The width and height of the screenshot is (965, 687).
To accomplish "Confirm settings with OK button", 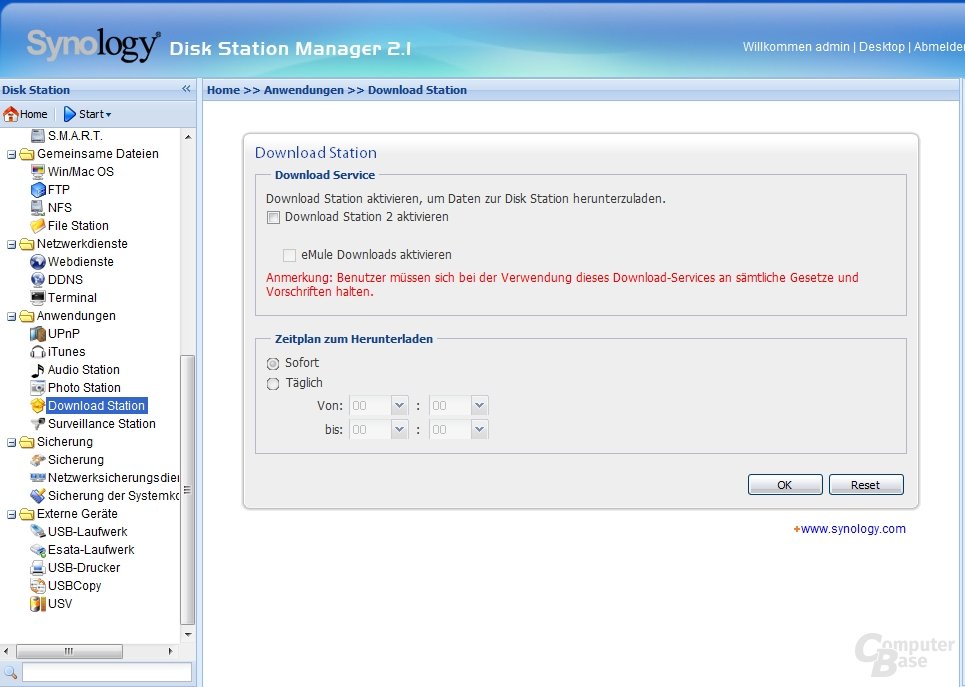I will (x=785, y=484).
